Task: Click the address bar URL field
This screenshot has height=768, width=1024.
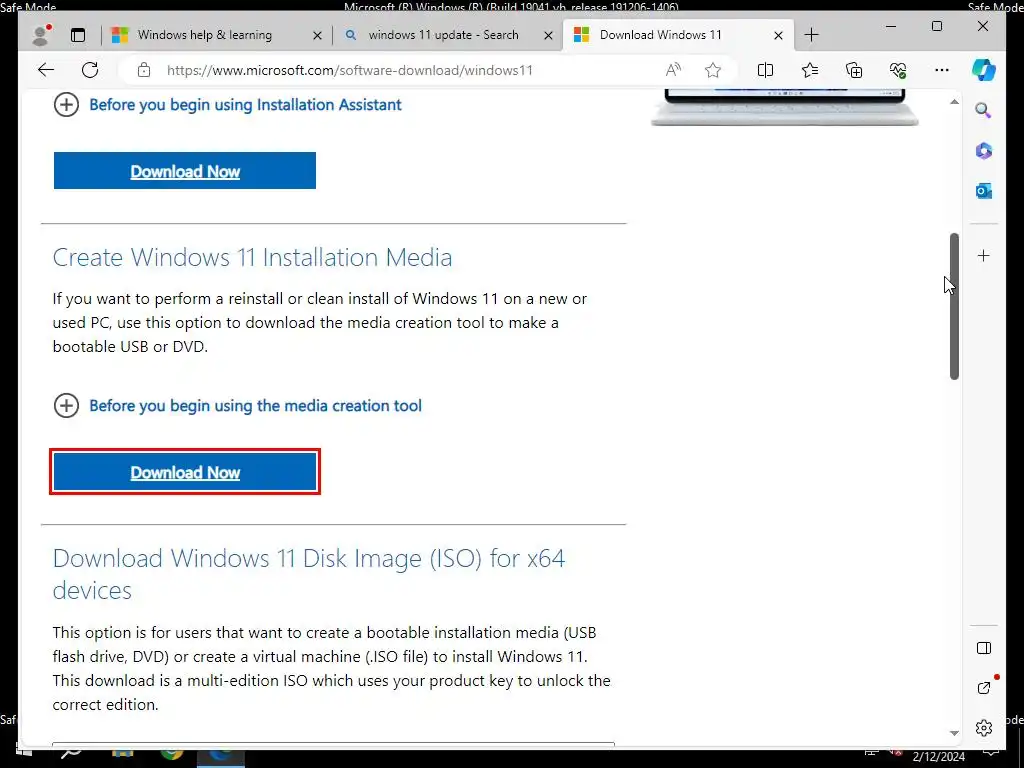Action: tap(349, 70)
